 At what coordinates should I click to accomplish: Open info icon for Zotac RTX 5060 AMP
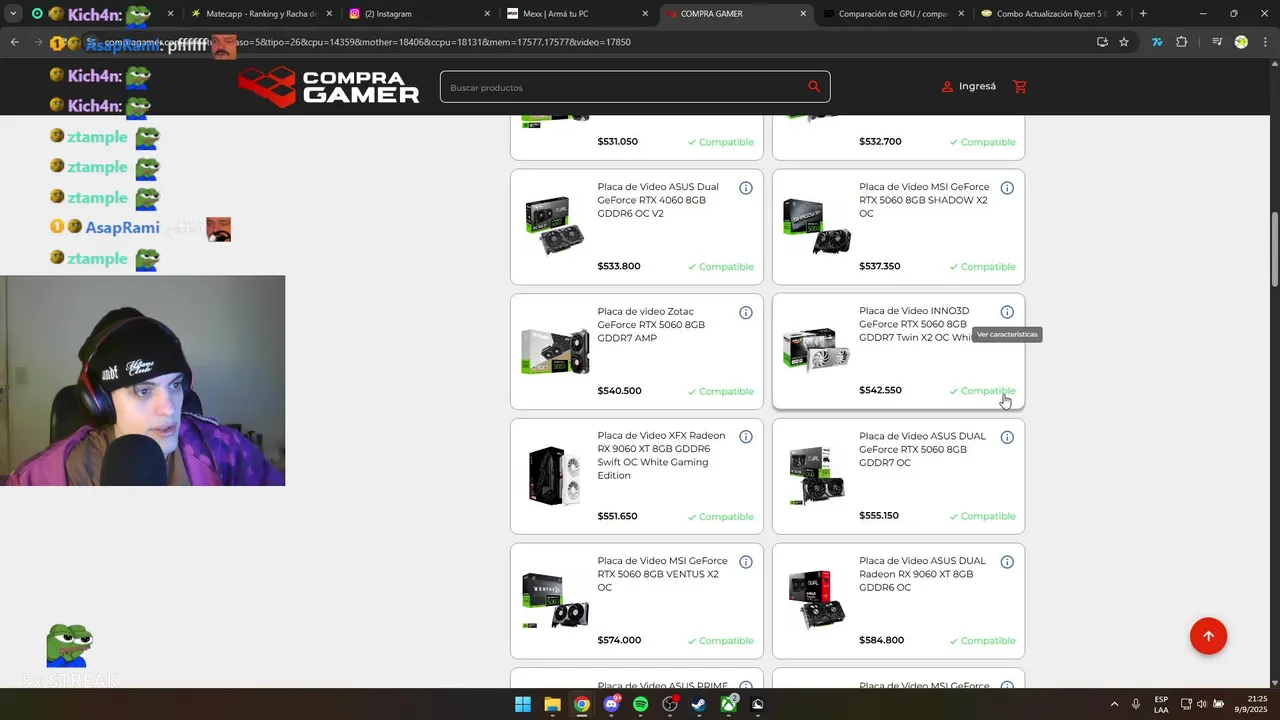[x=745, y=313]
